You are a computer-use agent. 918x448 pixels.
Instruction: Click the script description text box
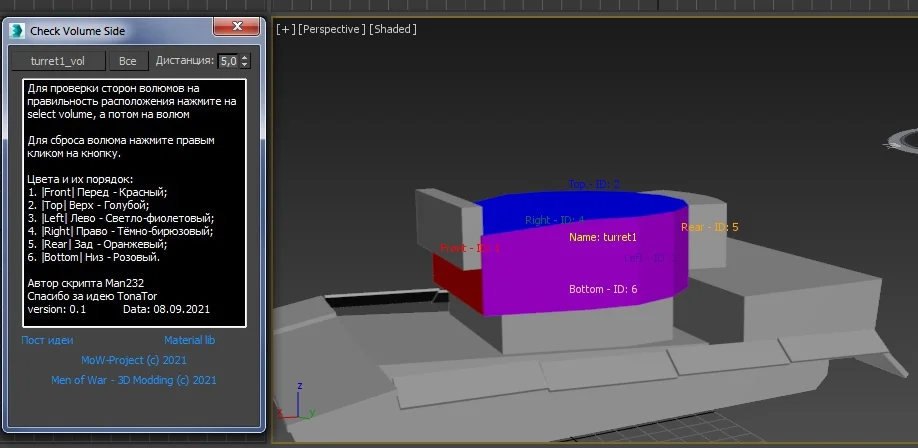[134, 203]
